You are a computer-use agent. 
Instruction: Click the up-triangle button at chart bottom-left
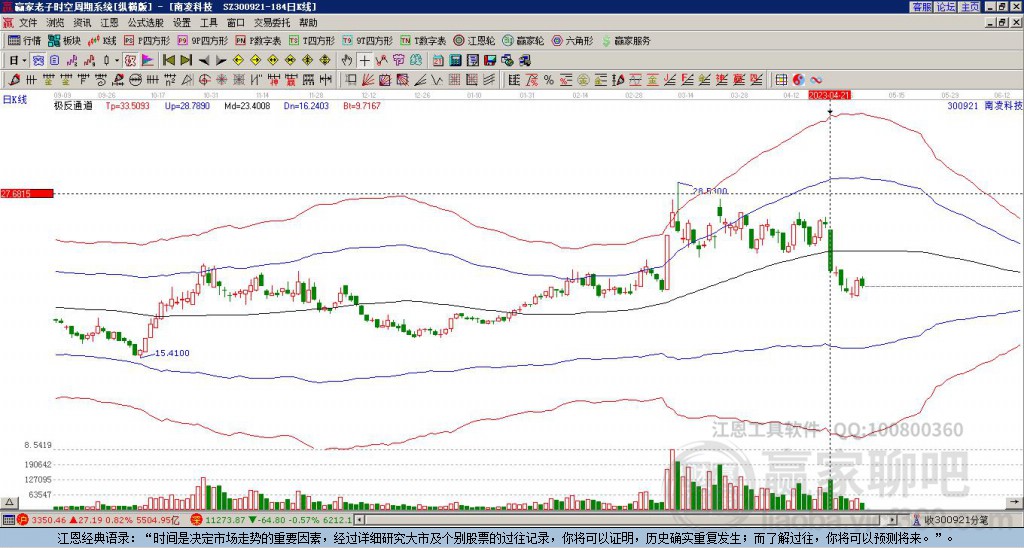click(9, 502)
